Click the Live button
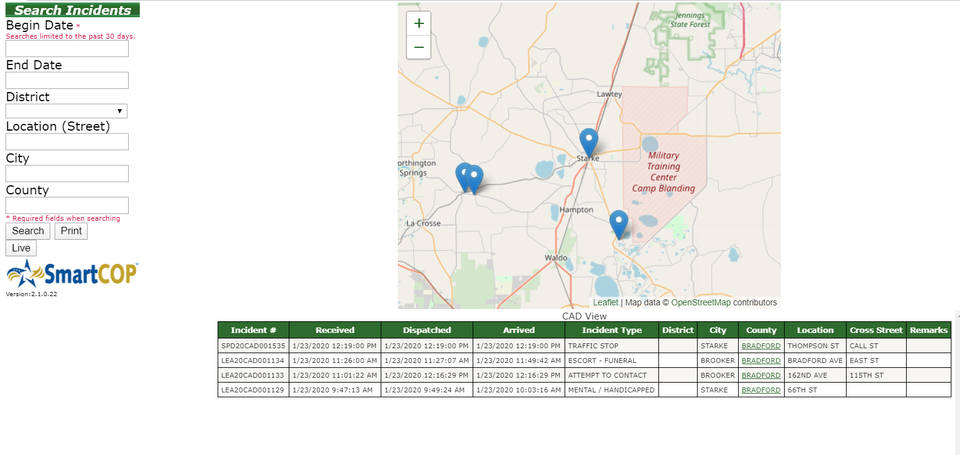Image resolution: width=960 pixels, height=455 pixels. 21,248
